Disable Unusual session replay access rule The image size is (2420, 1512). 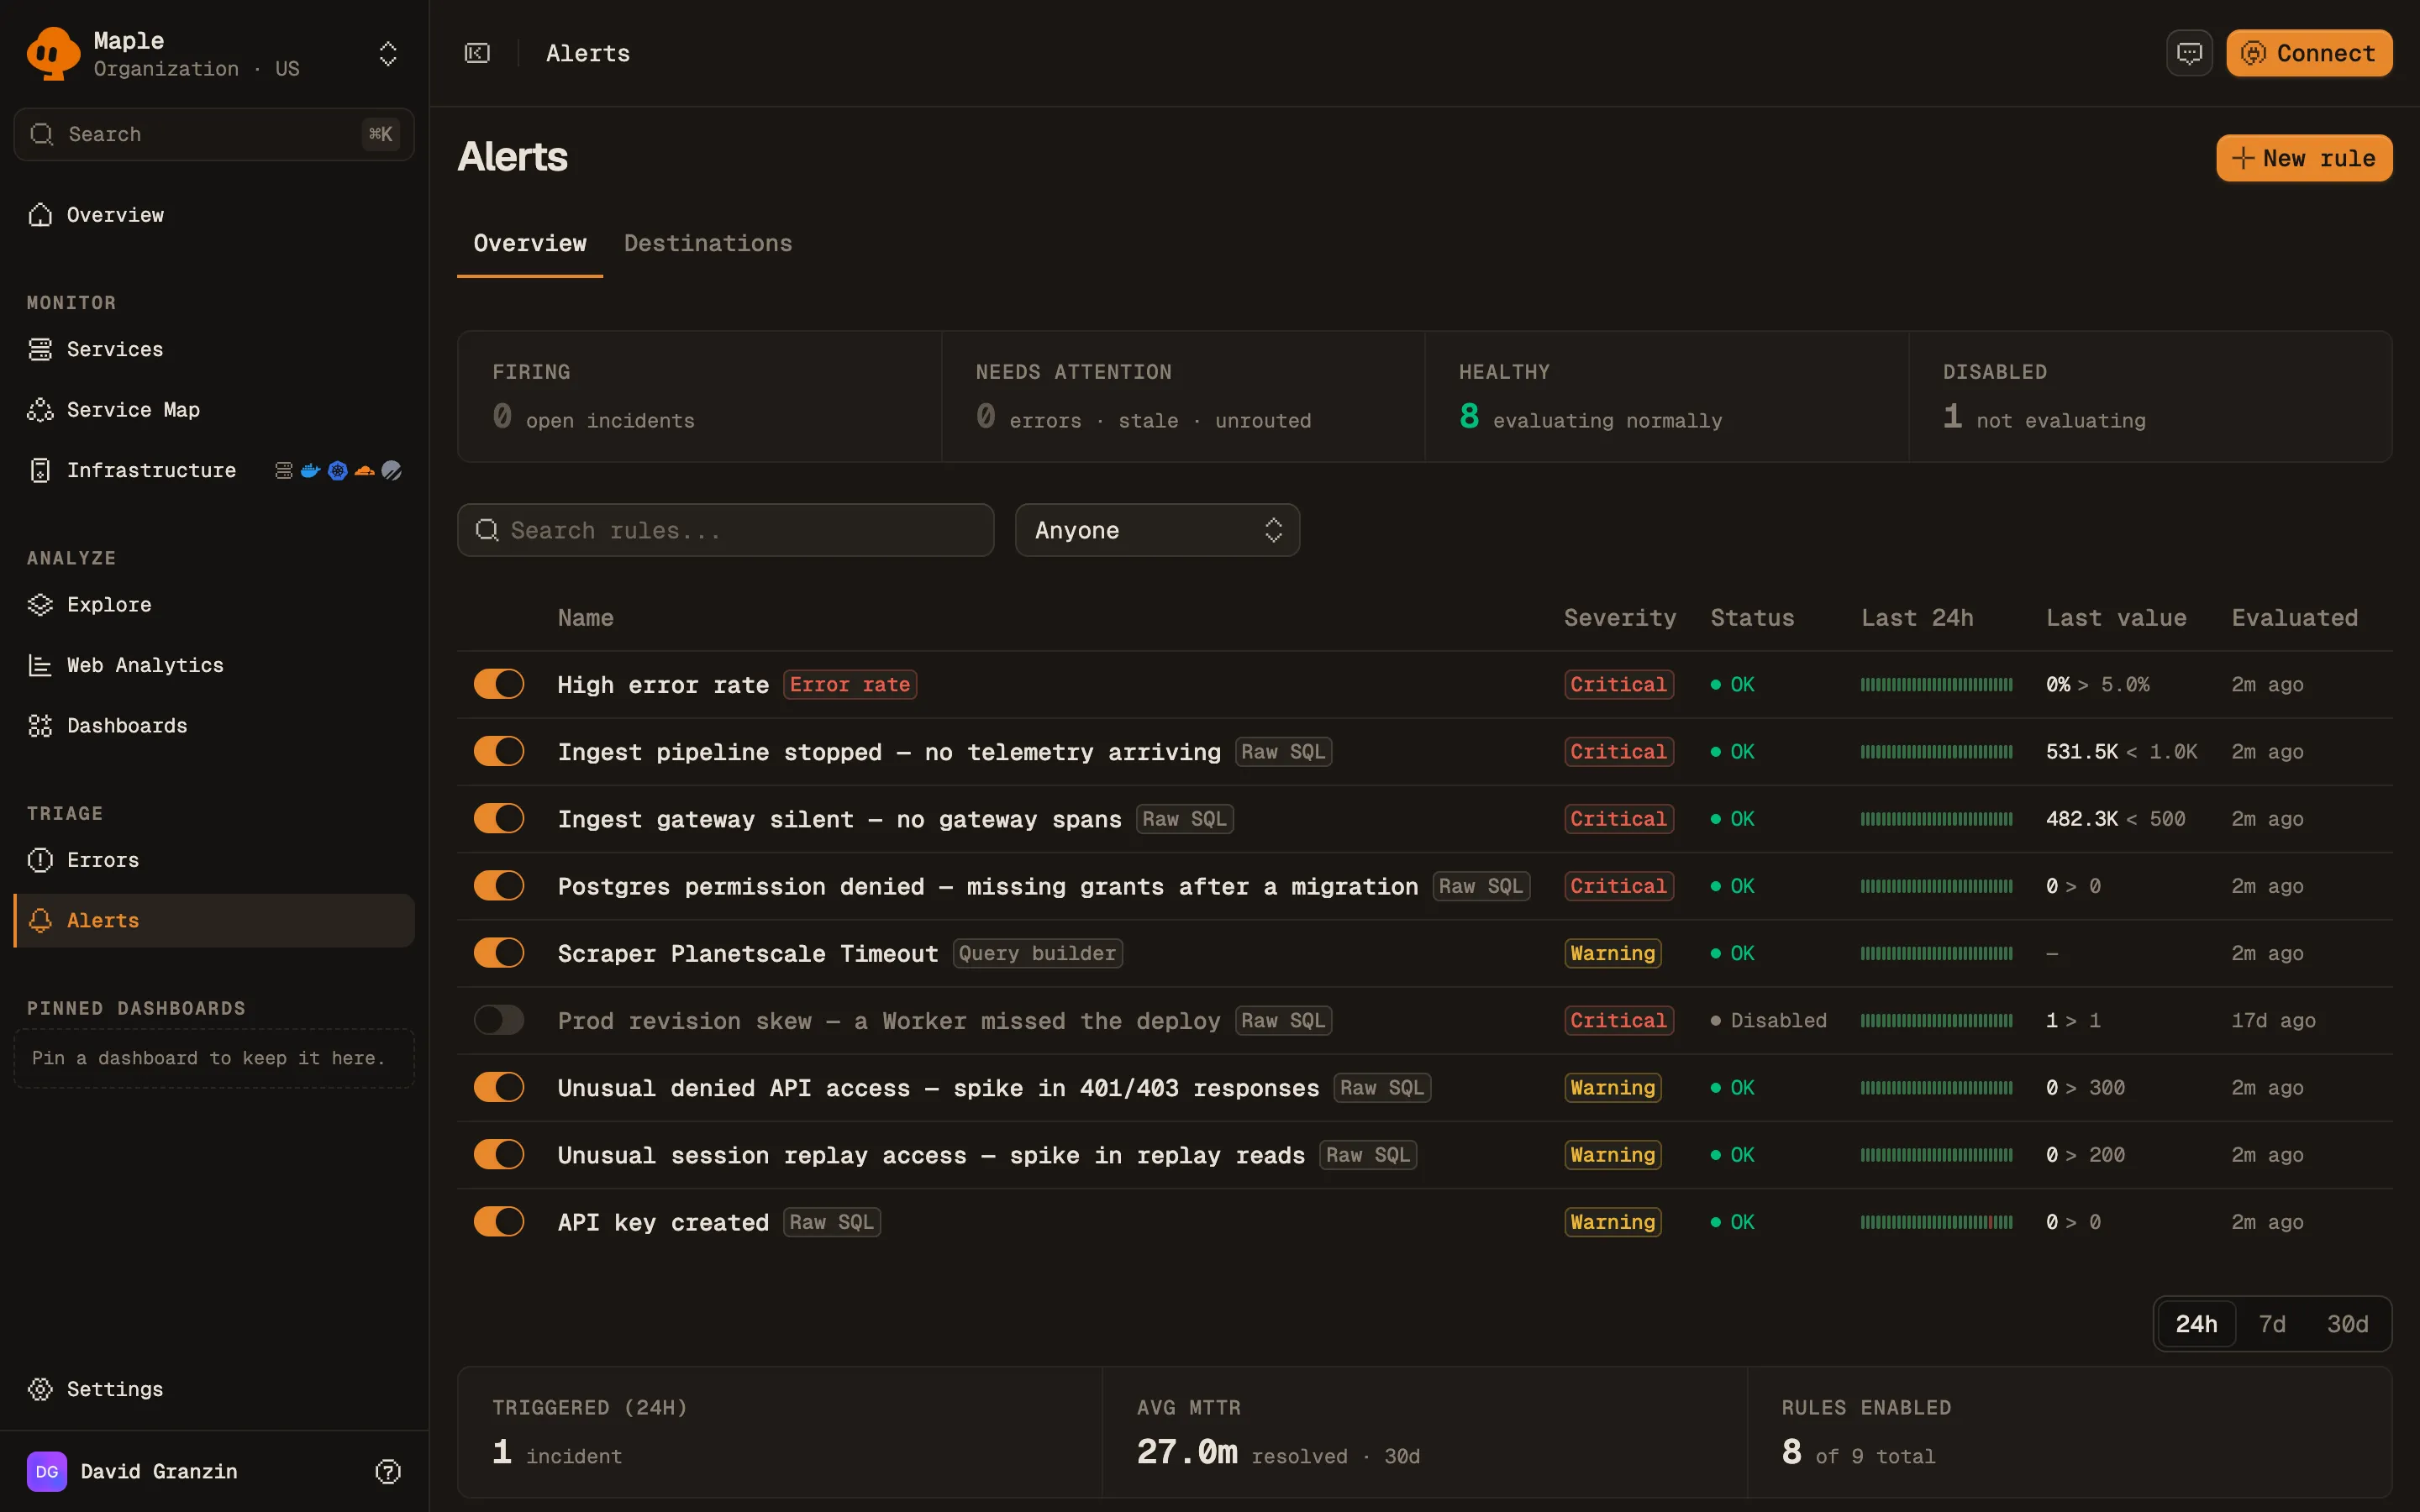tap(499, 1154)
